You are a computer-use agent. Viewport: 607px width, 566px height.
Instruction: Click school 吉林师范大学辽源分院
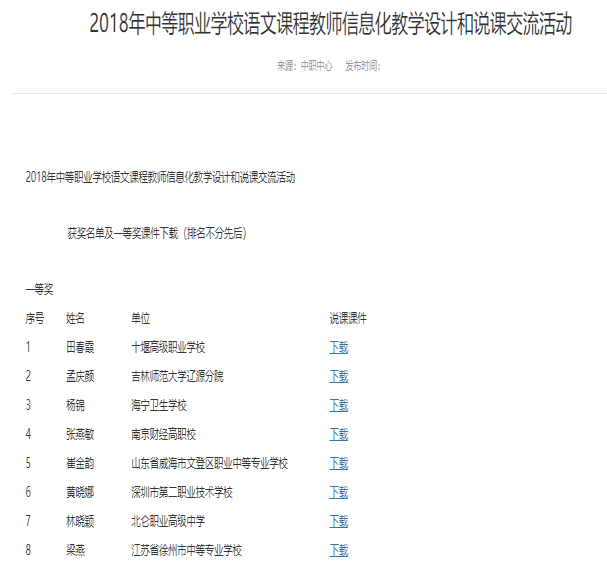click(x=178, y=376)
